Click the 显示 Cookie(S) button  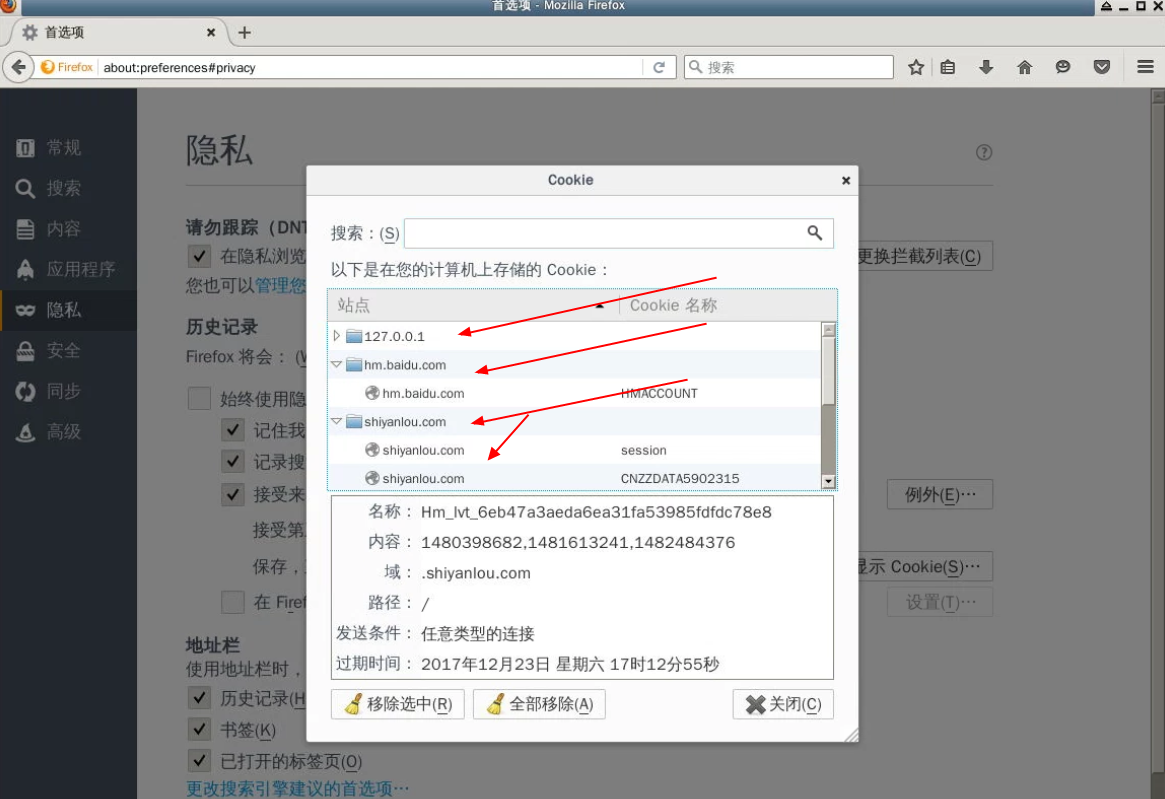(925, 567)
